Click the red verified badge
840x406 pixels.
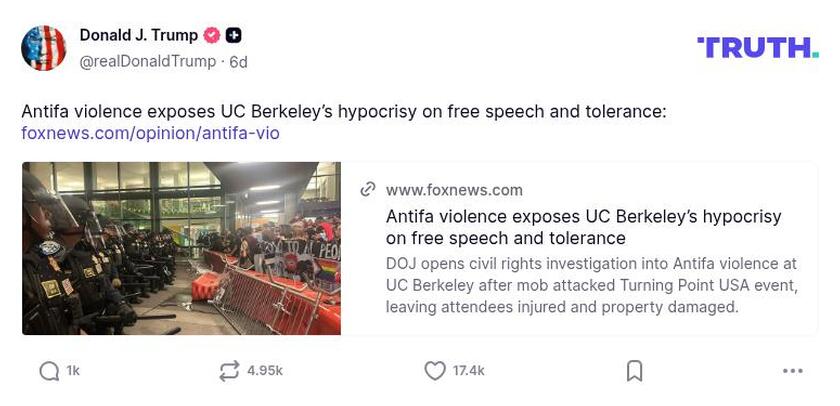coord(212,36)
